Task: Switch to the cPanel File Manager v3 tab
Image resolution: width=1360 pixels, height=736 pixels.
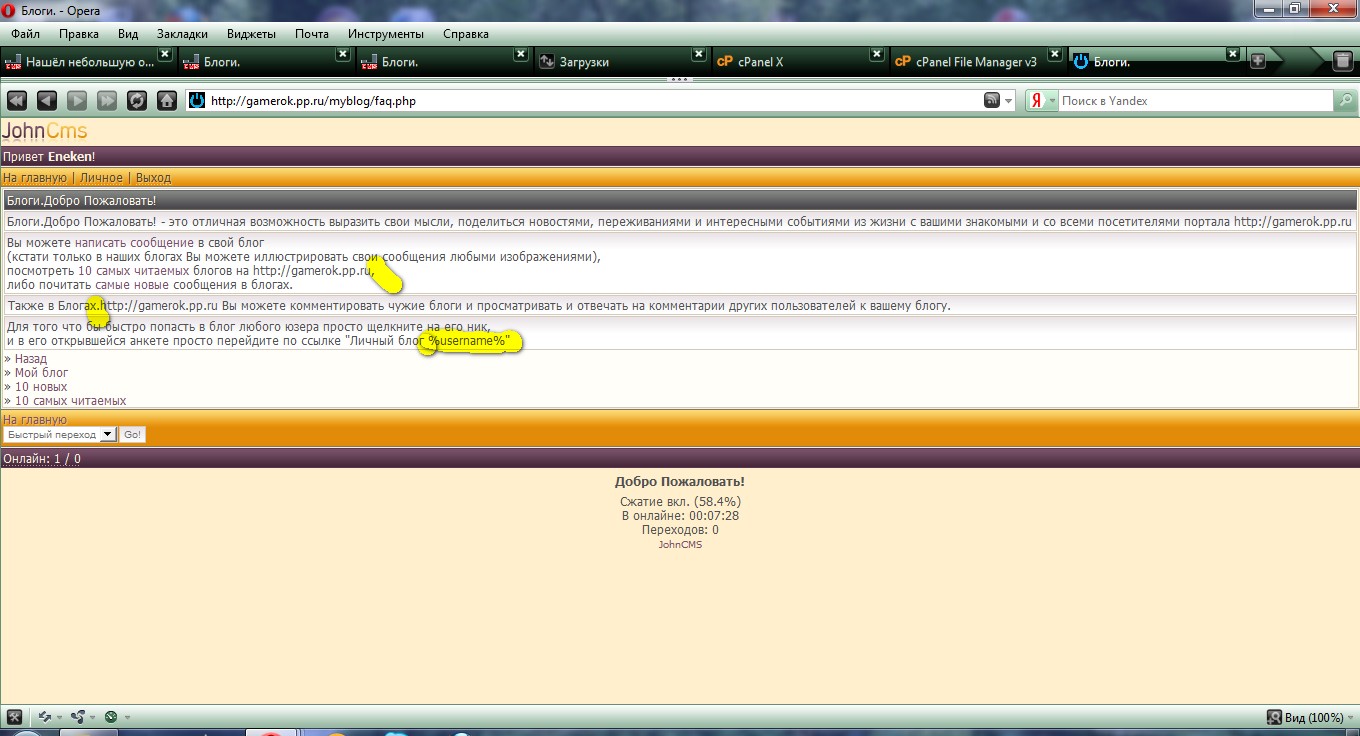Action: click(x=978, y=62)
